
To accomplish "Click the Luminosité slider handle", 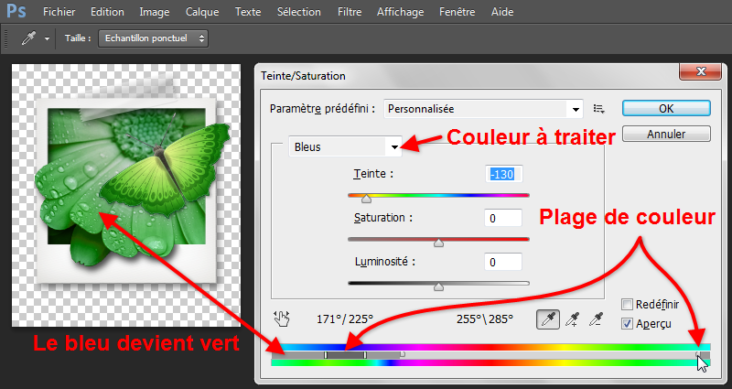I will (x=438, y=287).
